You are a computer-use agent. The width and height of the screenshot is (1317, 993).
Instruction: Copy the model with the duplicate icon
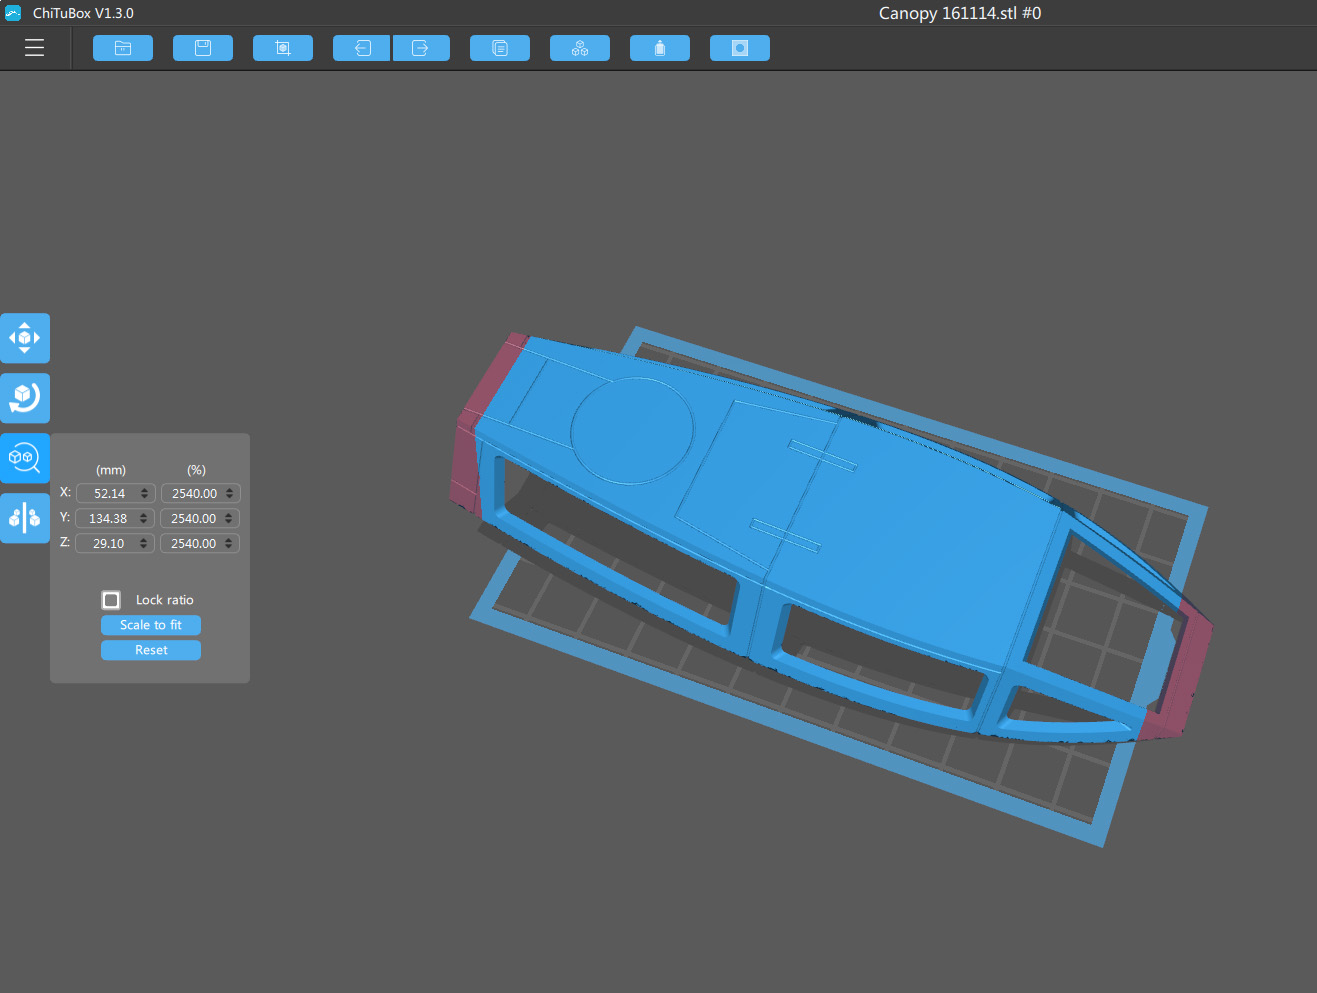500,48
